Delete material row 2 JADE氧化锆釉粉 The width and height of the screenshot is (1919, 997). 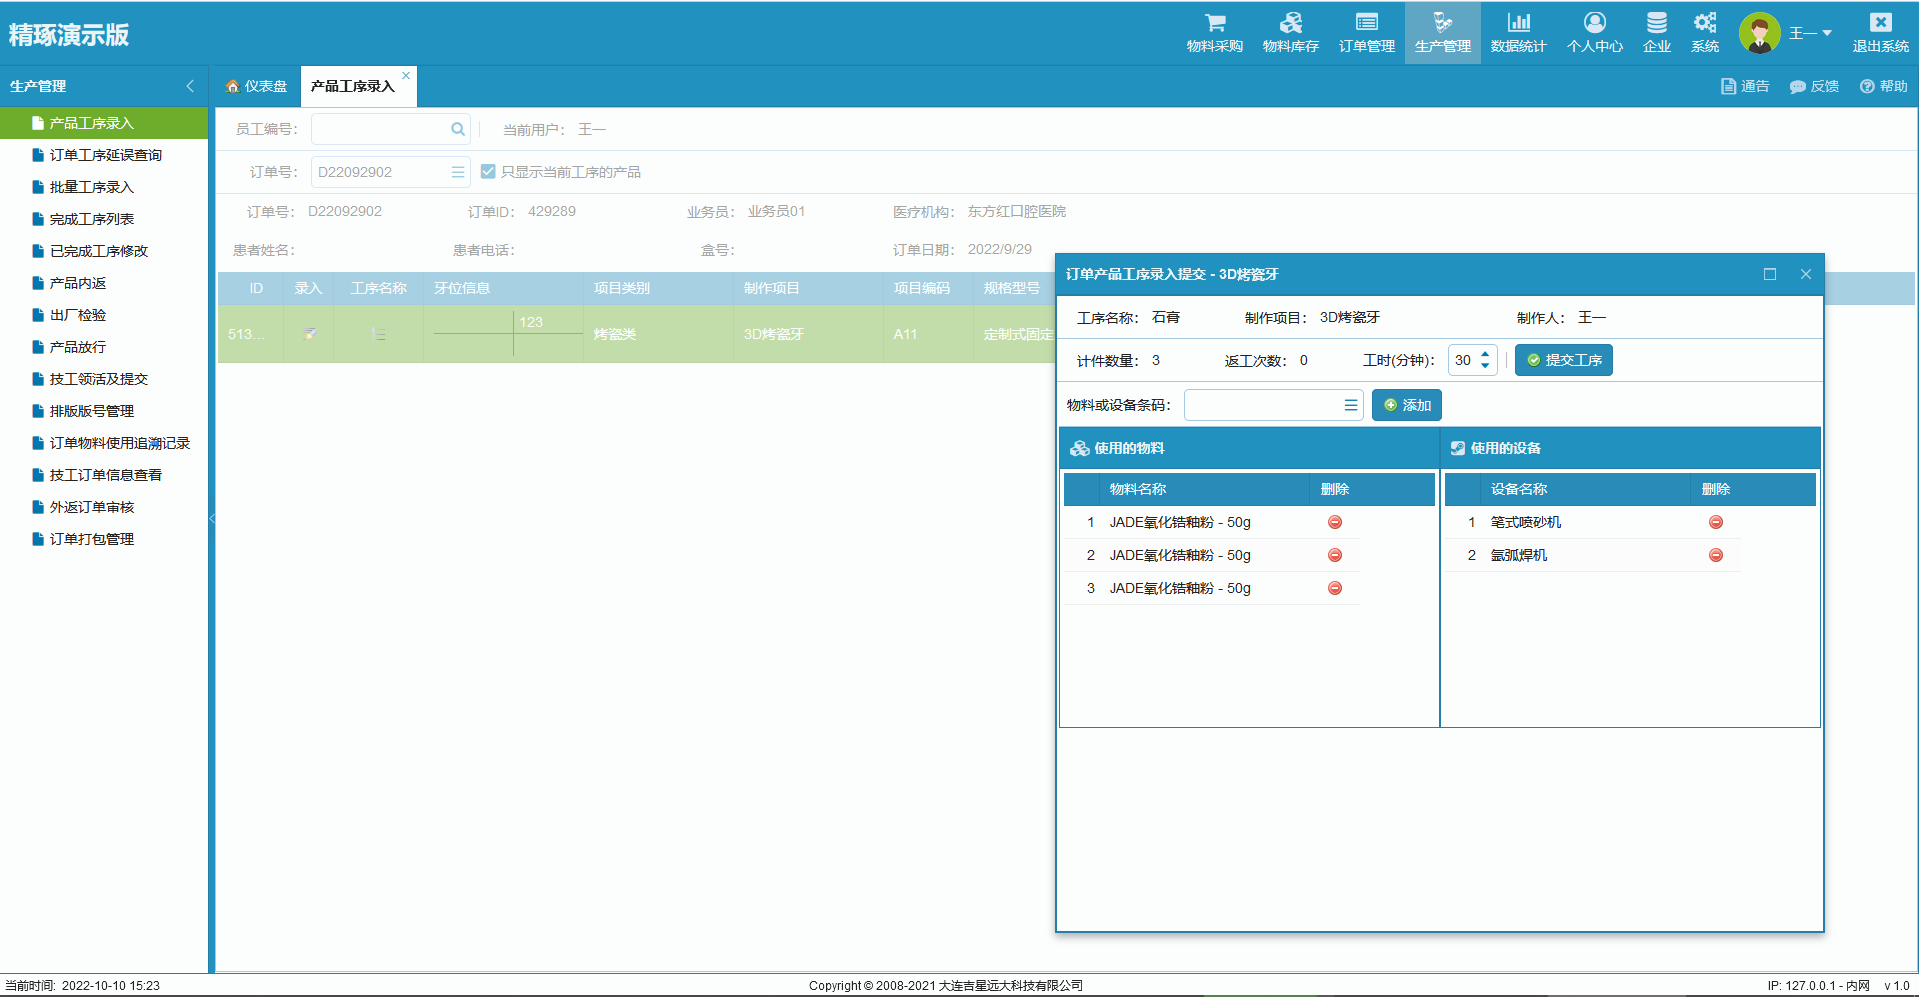[x=1334, y=555]
